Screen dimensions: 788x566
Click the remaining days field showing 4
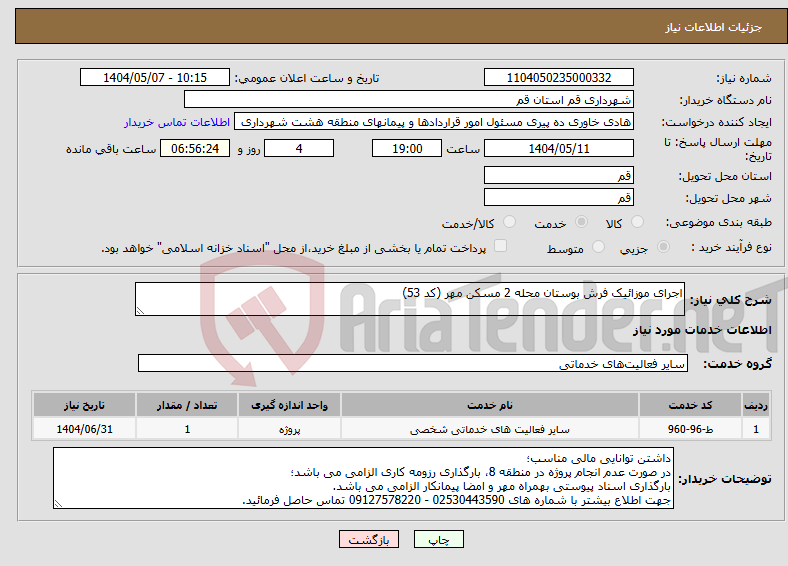[x=299, y=149]
